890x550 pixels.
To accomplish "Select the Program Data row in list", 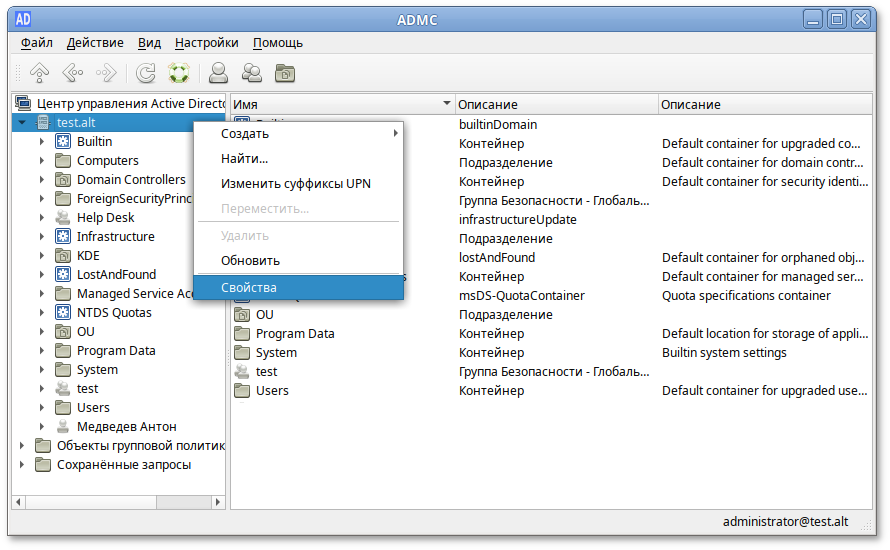I will click(295, 334).
